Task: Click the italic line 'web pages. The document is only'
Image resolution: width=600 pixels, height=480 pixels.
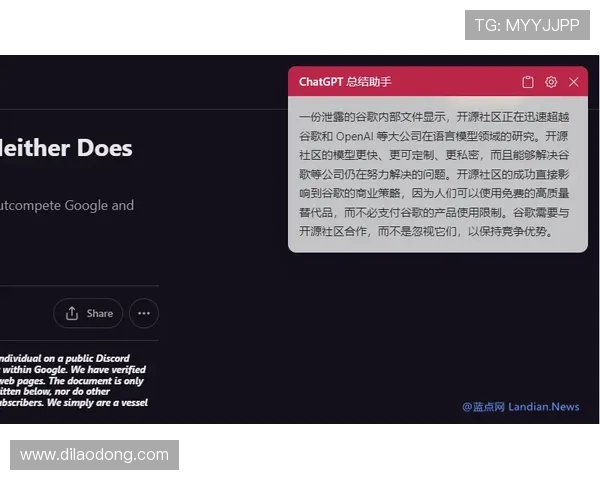Action: tap(72, 380)
